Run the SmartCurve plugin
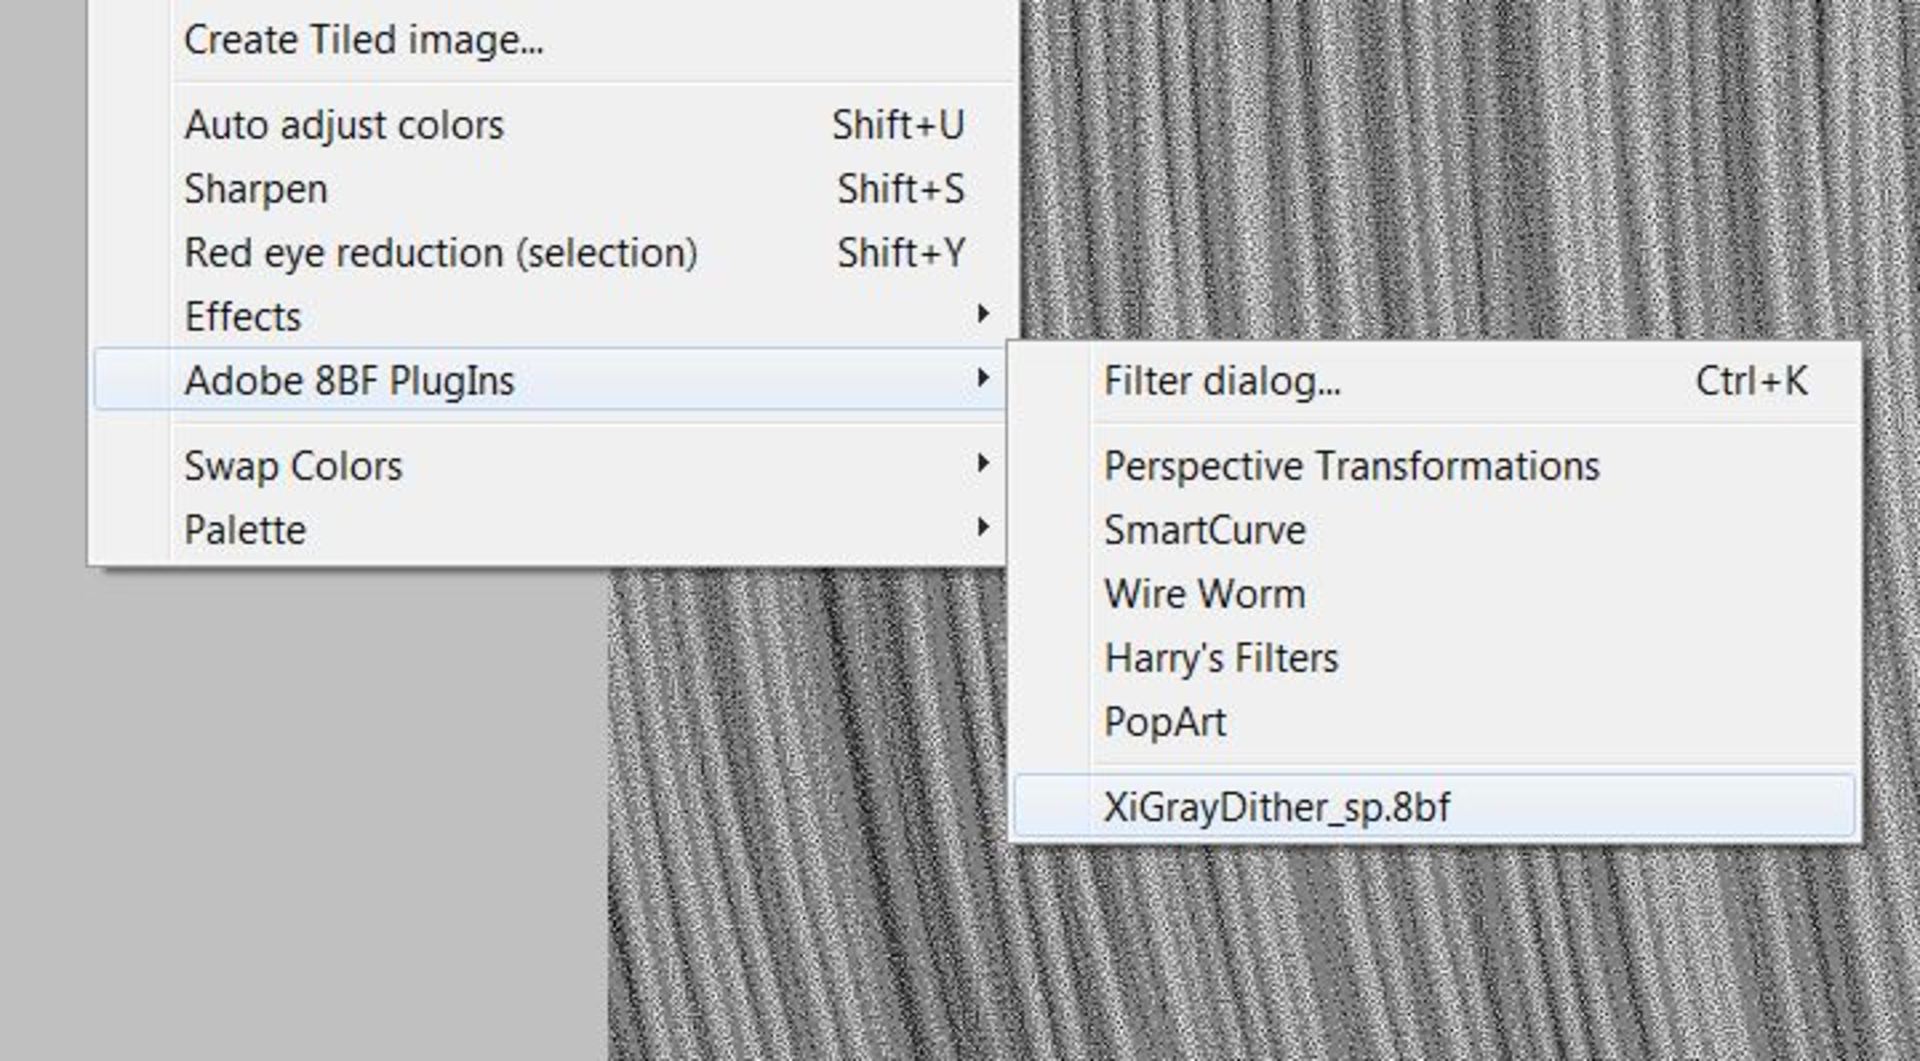Viewport: 1920px width, 1061px height. [x=1205, y=531]
